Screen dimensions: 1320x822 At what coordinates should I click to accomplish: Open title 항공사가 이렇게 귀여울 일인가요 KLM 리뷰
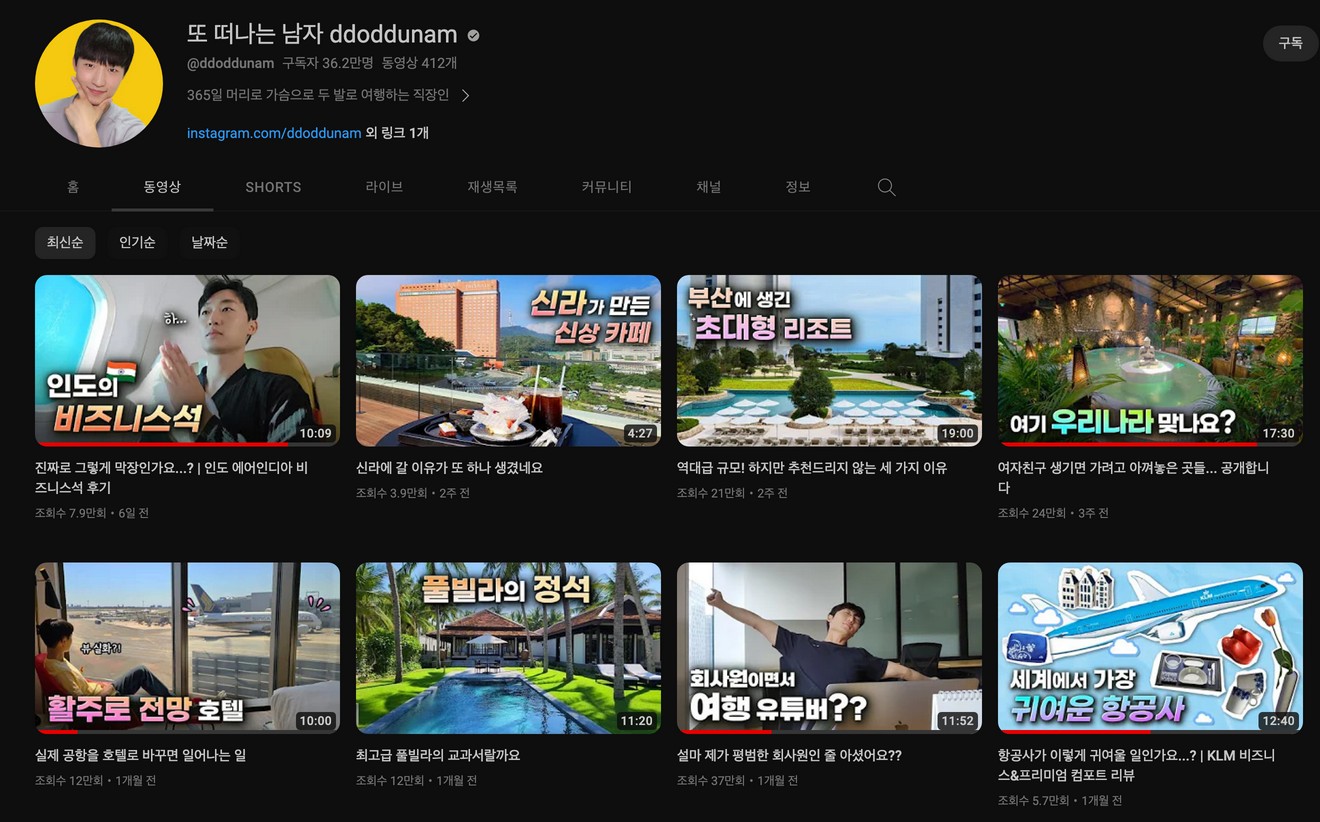tap(1136, 765)
